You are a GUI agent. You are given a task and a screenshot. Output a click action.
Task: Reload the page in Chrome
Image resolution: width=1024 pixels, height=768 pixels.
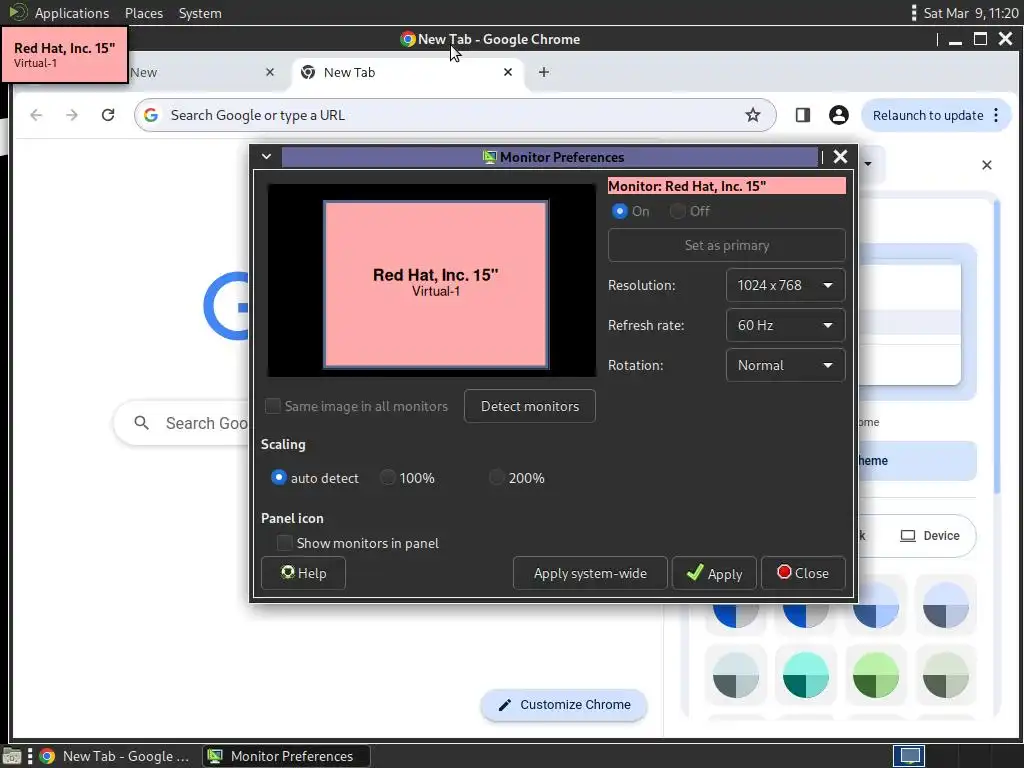point(108,115)
